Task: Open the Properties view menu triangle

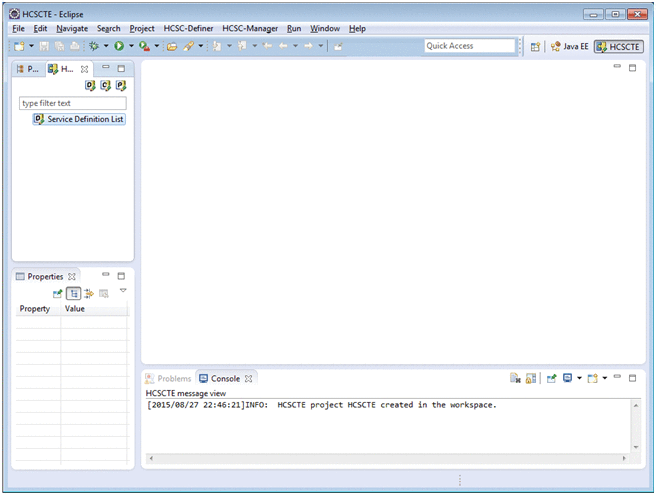Action: (123, 291)
